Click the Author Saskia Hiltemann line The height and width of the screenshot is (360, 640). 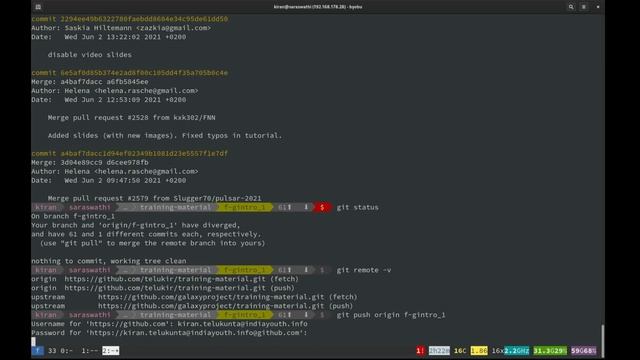tap(121, 28)
